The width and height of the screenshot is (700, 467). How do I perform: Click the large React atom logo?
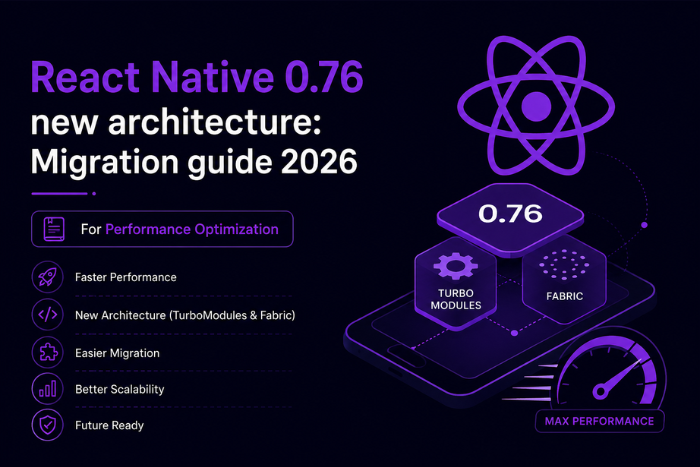point(536,106)
